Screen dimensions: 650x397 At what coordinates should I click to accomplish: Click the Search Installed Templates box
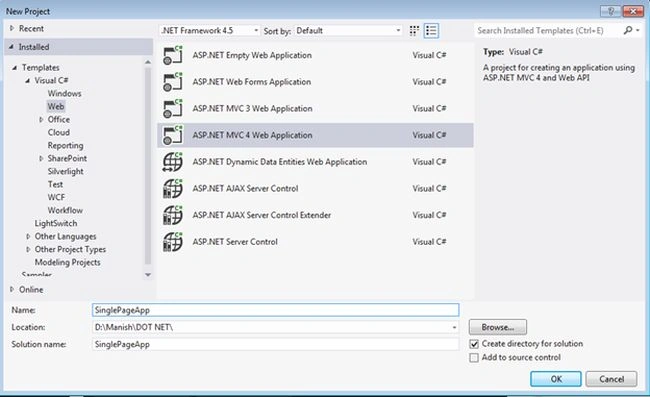pos(547,31)
